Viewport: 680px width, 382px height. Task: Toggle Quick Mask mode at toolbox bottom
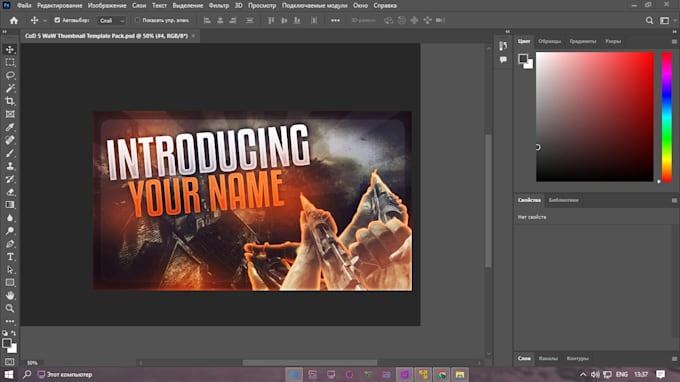10,362
